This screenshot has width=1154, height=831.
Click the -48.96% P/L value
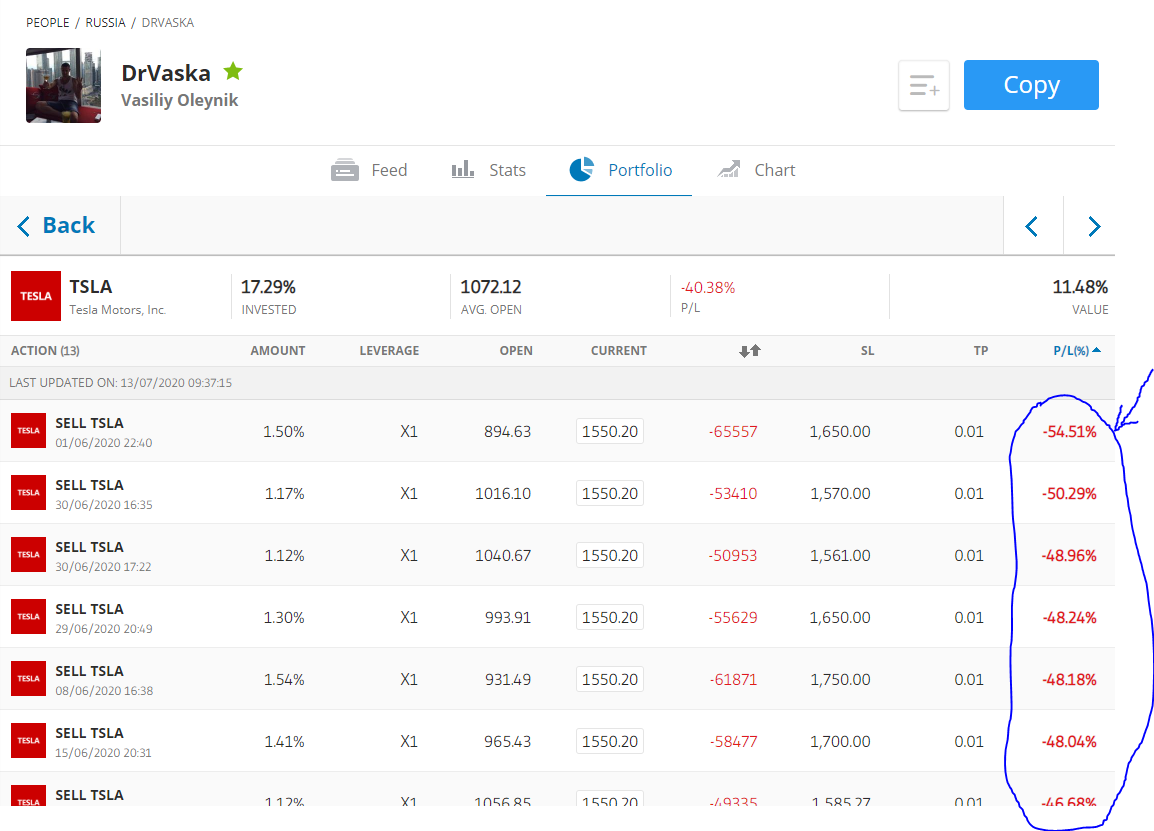(x=1069, y=555)
